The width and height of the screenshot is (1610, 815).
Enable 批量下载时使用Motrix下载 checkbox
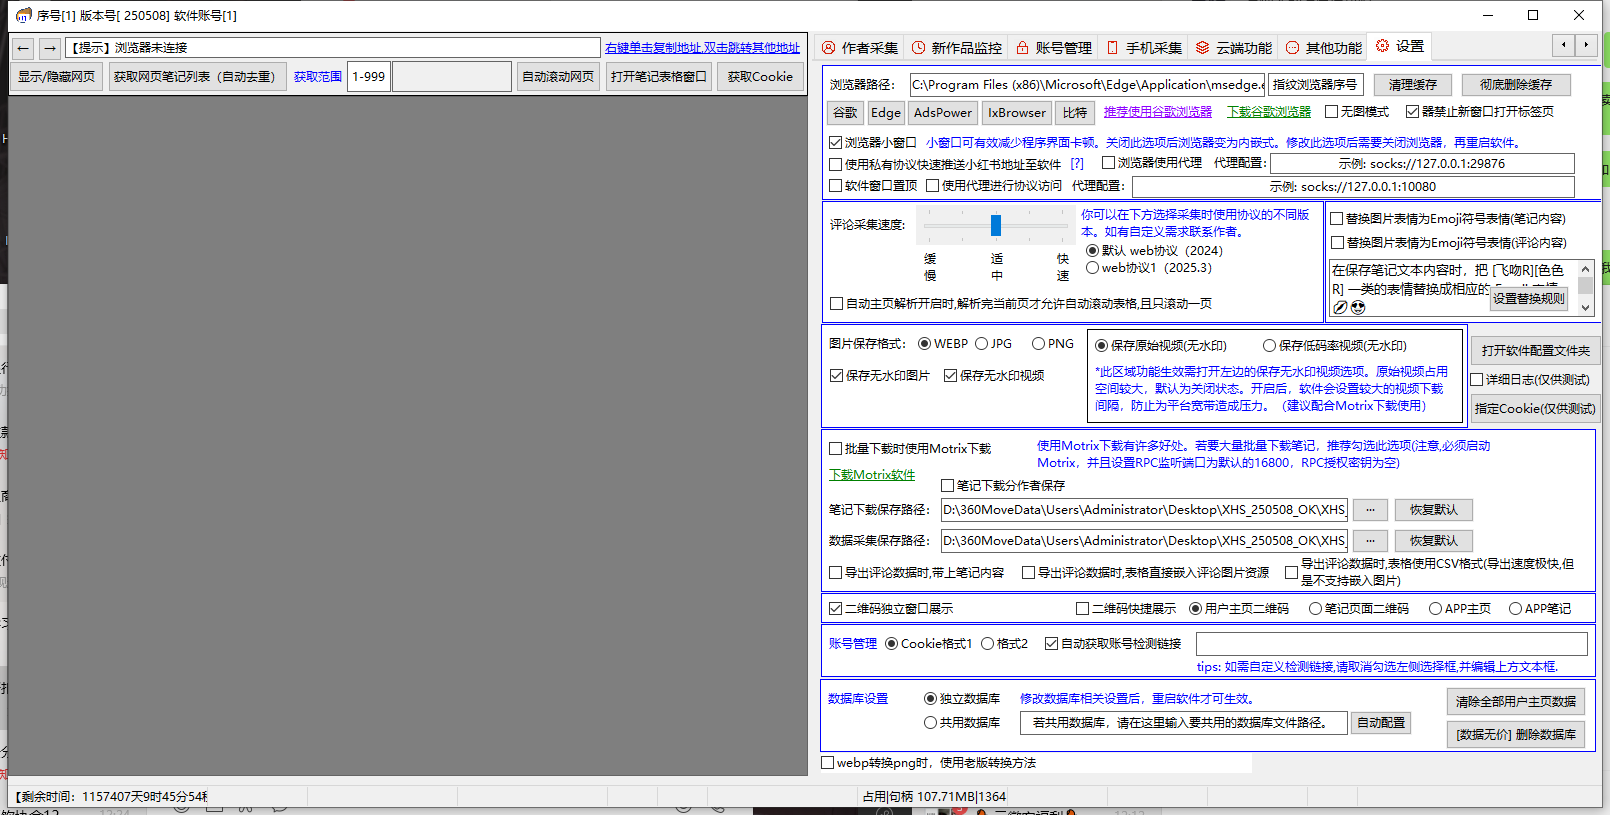[836, 449]
